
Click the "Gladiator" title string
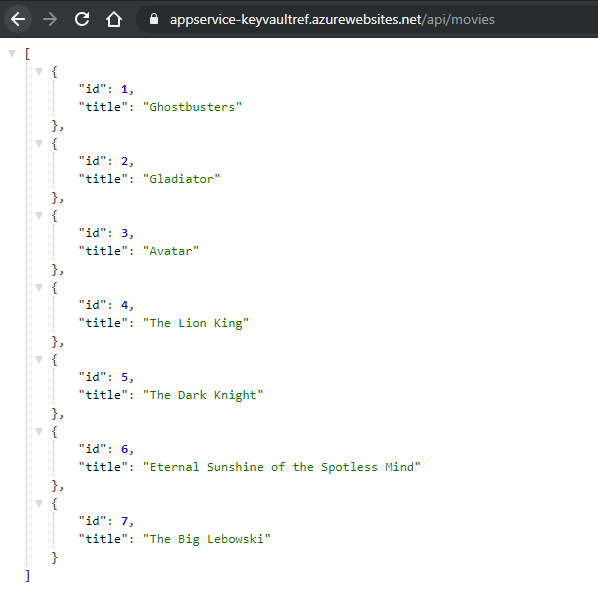182,179
